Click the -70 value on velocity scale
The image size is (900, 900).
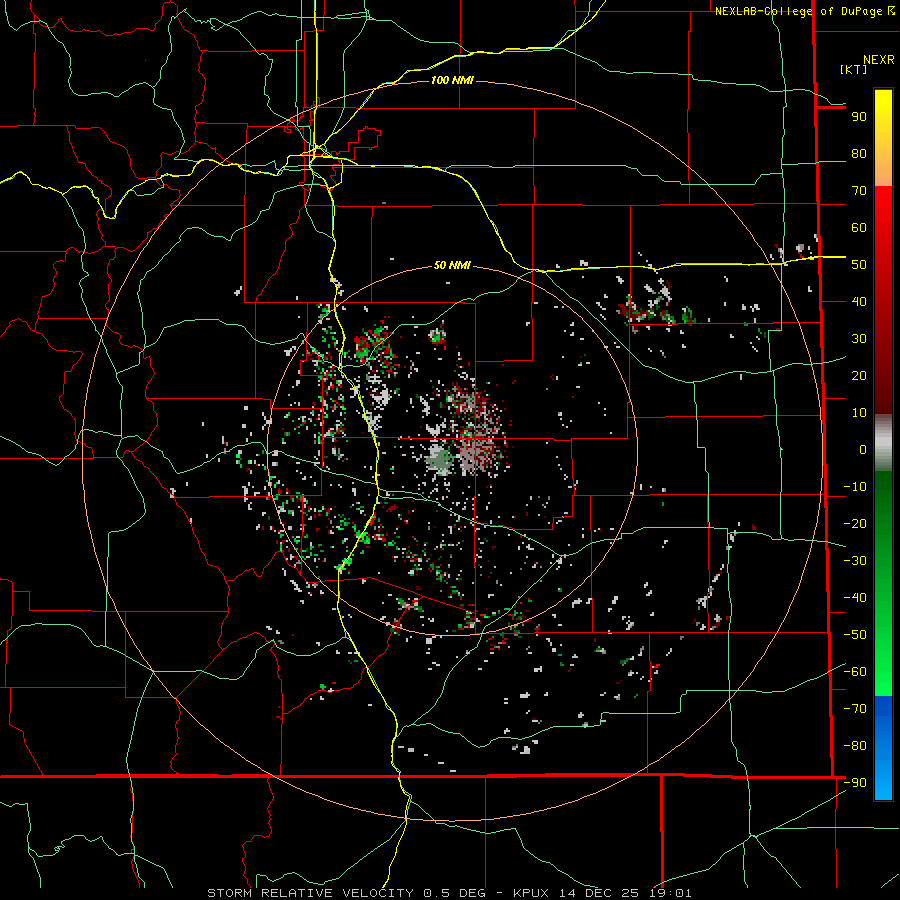pyautogui.click(x=855, y=709)
